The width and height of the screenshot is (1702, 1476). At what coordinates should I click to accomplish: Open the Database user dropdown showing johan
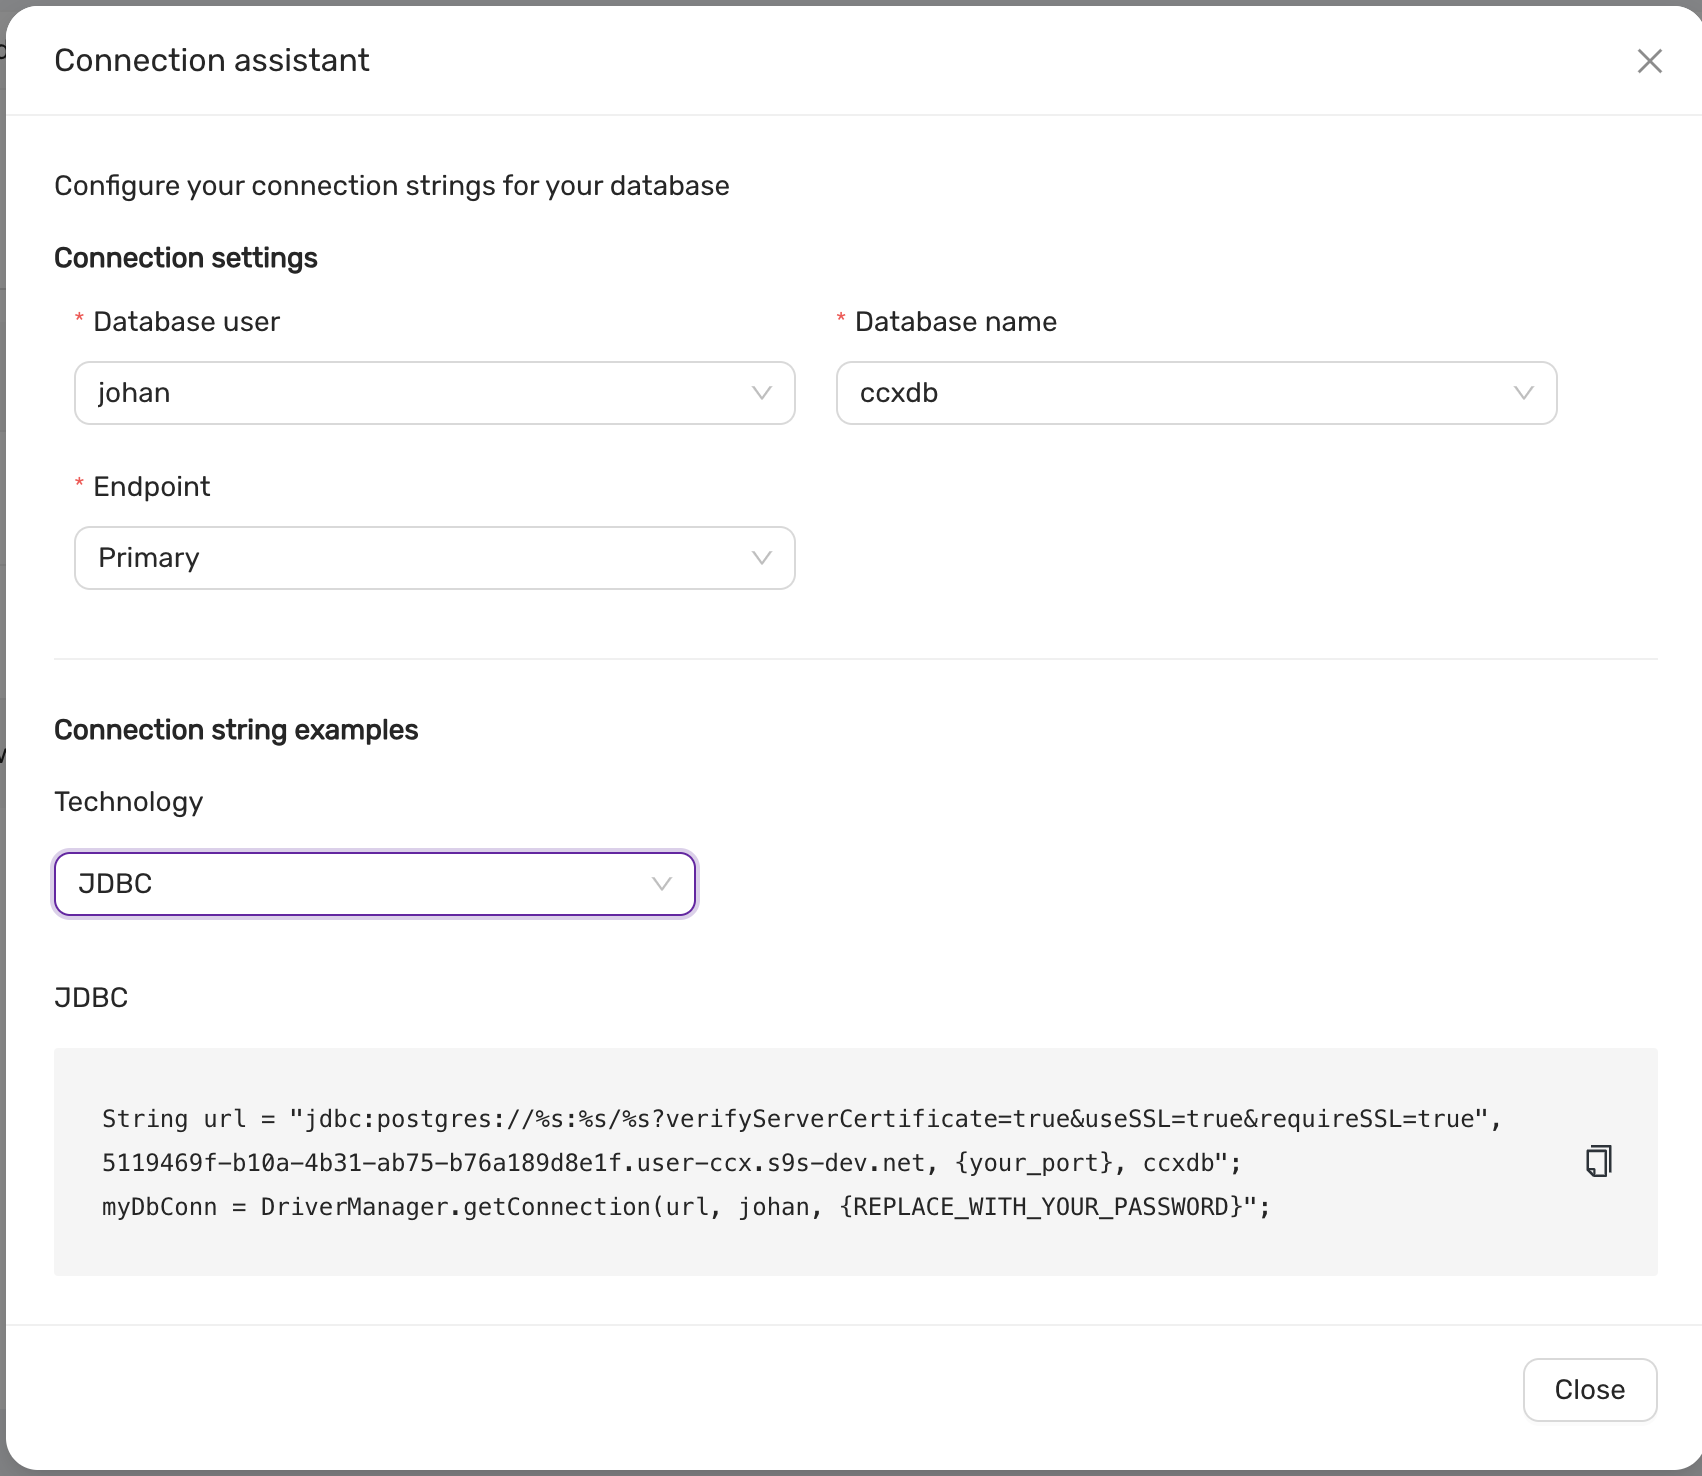tap(434, 393)
